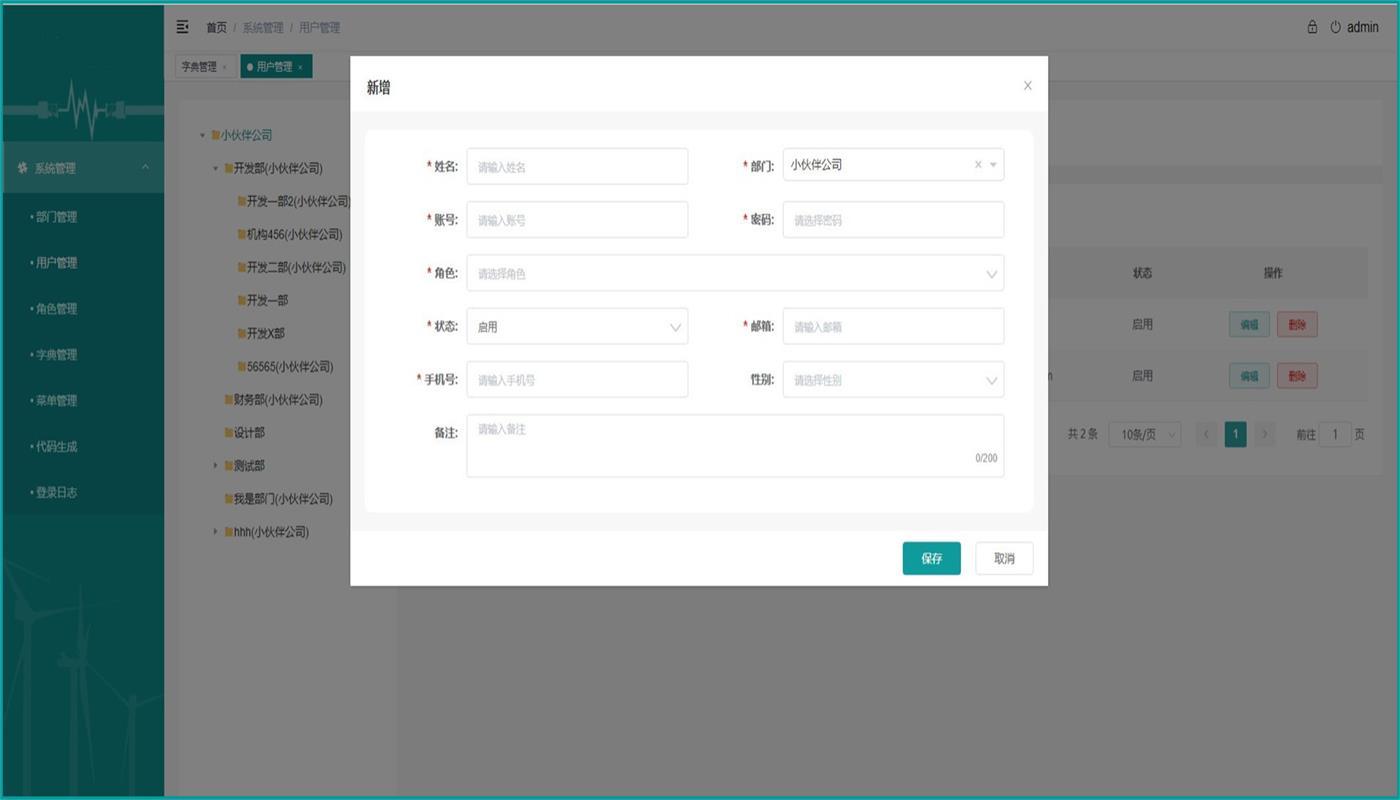This screenshot has height=800, width=1400.
Task: Expand the hhh(小伙伴公司) tree node
Action: [x=215, y=532]
